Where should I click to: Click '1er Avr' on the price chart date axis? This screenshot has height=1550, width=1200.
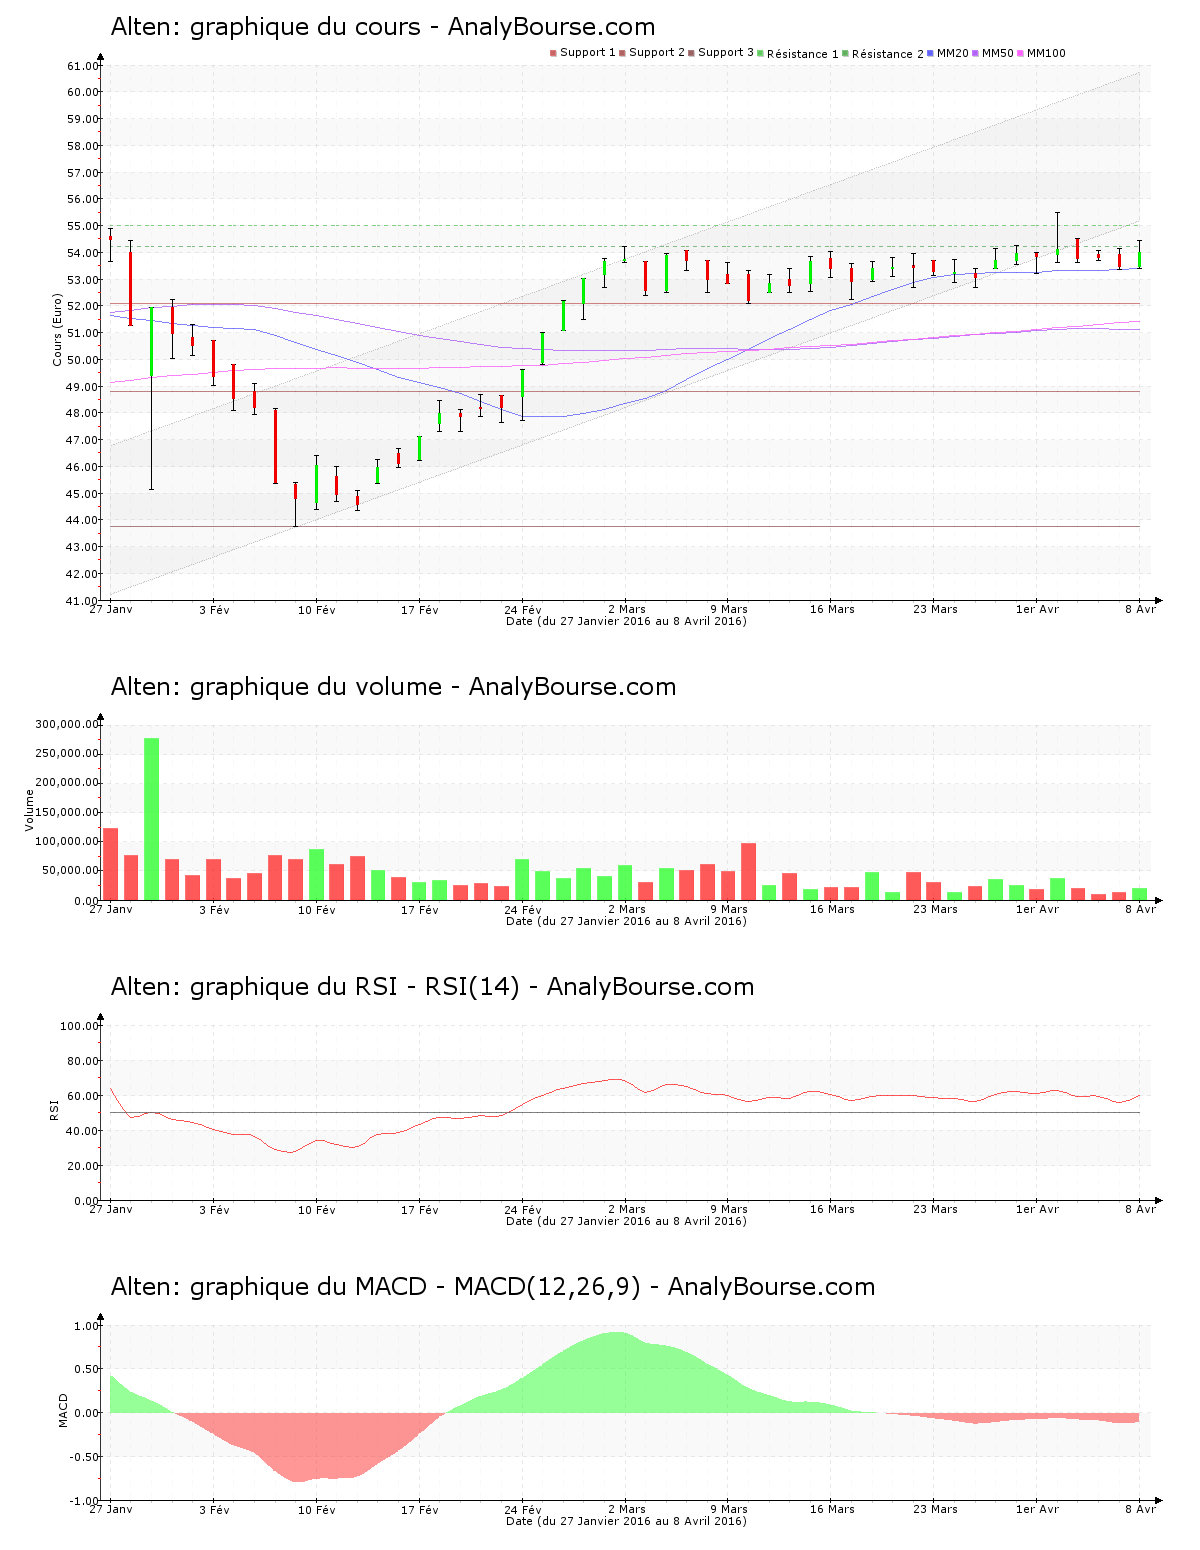pyautogui.click(x=1037, y=610)
